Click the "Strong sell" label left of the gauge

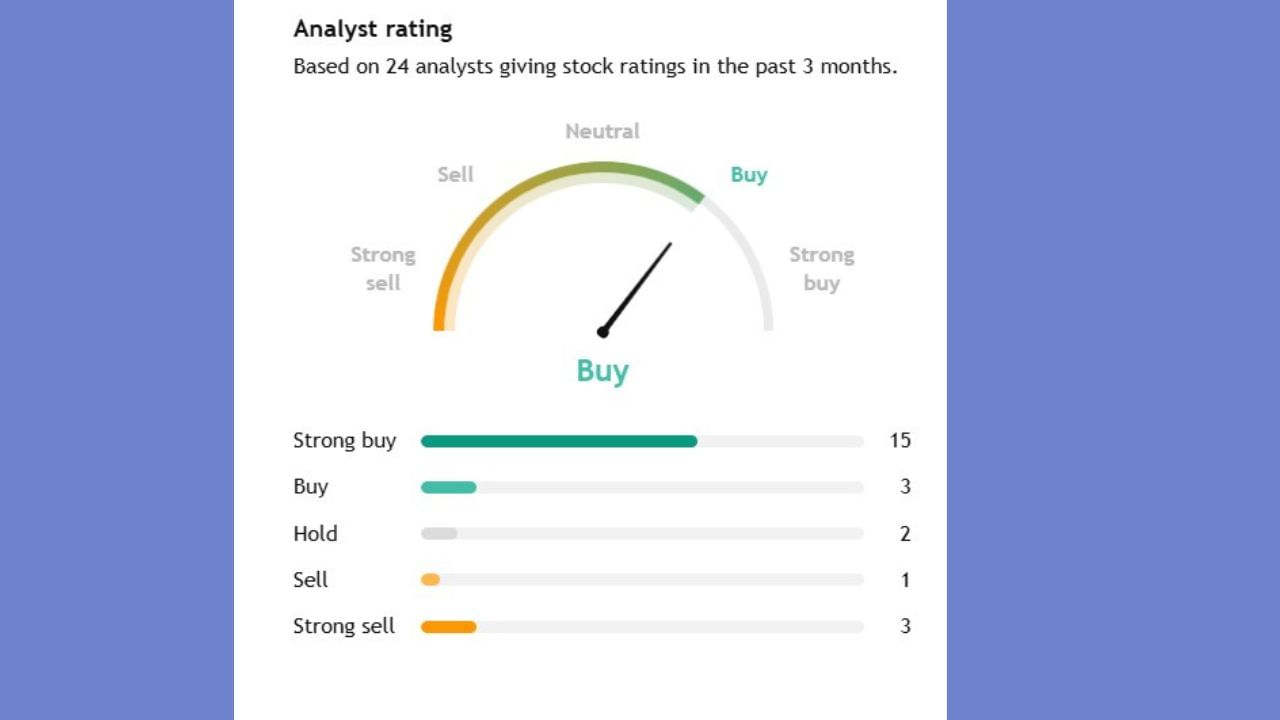383,268
